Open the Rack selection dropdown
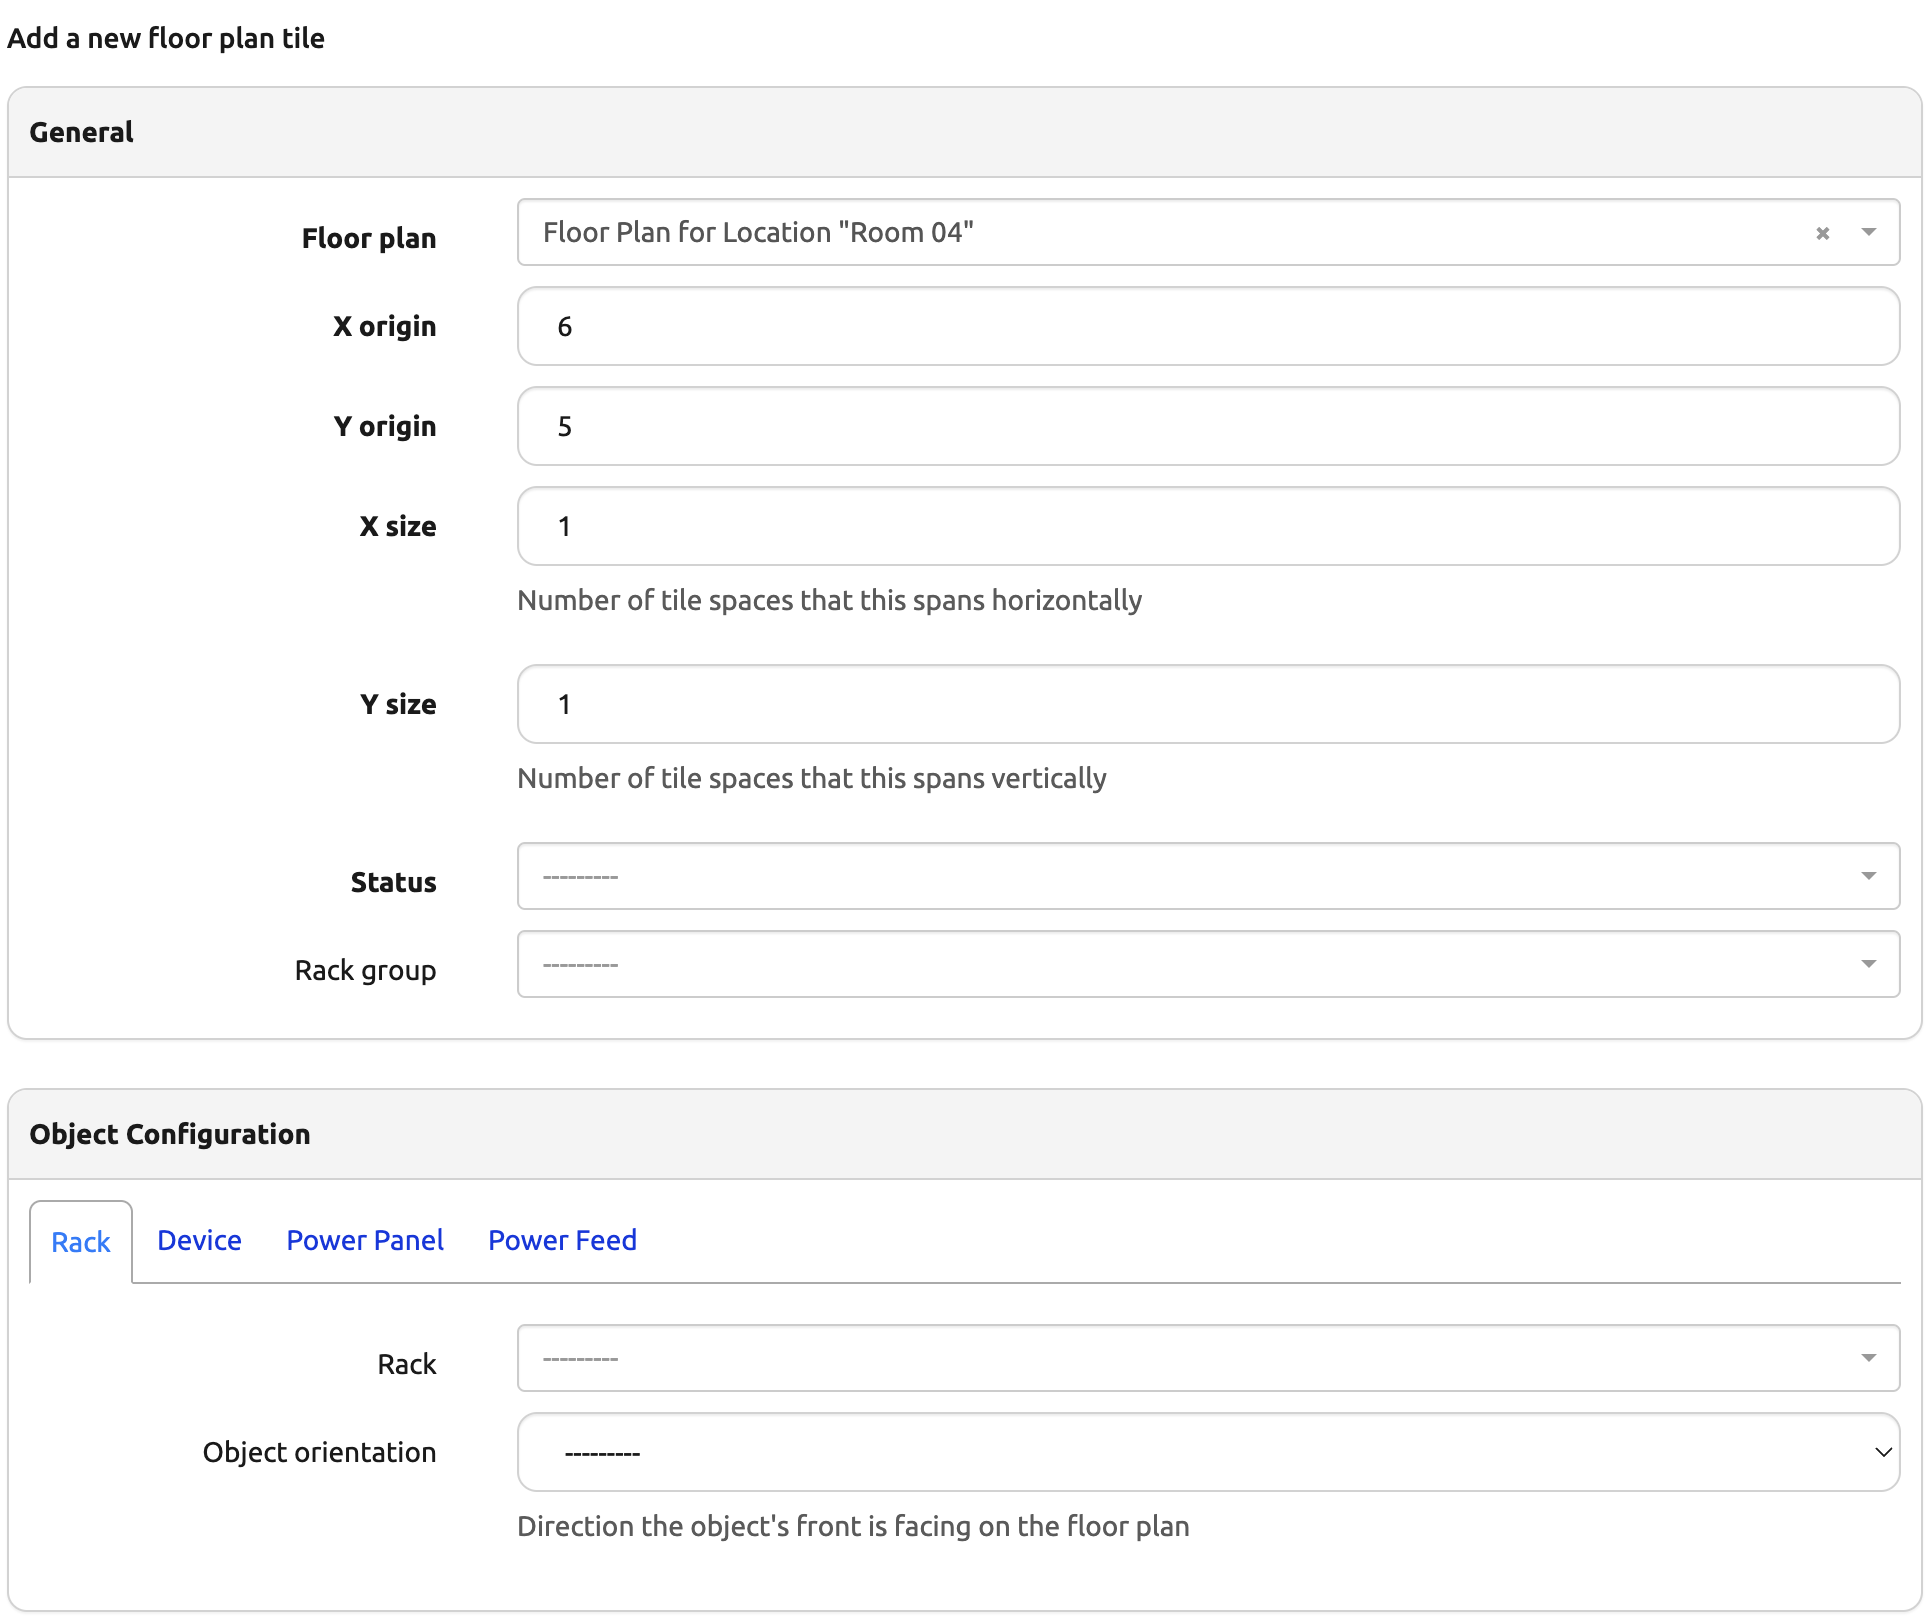The width and height of the screenshot is (1928, 1622). click(x=1180, y=1358)
